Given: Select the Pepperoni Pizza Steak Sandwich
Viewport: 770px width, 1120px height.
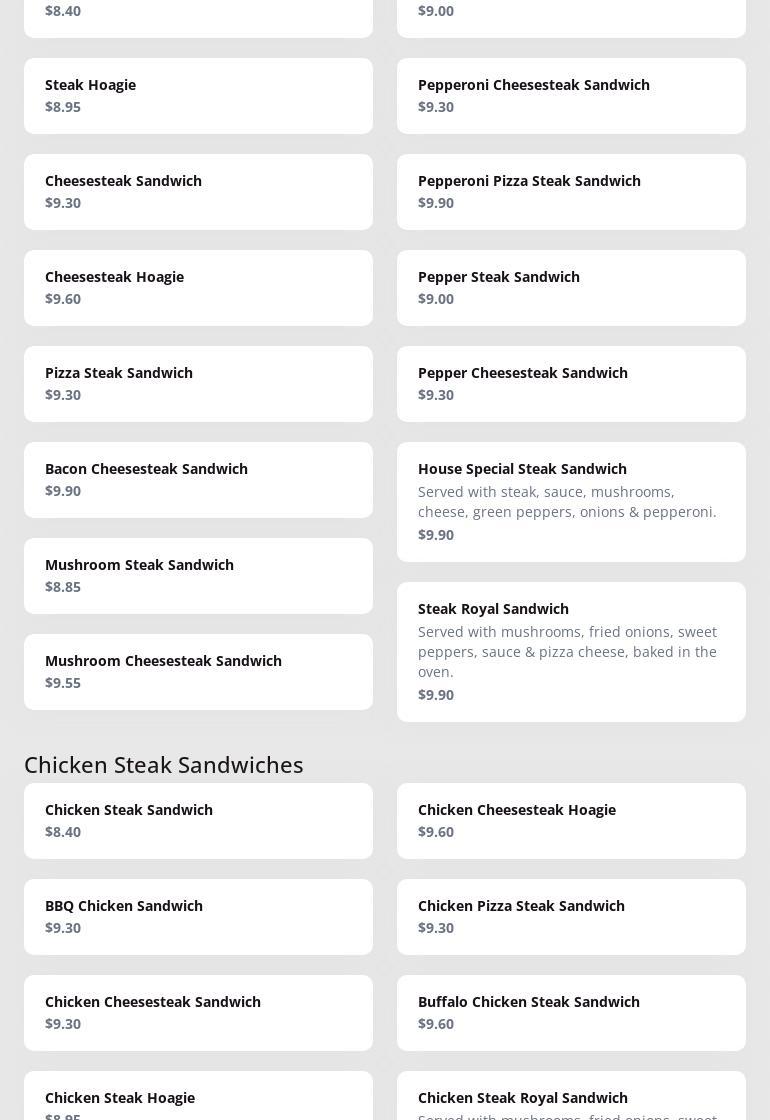Looking at the screenshot, I should 571,192.
